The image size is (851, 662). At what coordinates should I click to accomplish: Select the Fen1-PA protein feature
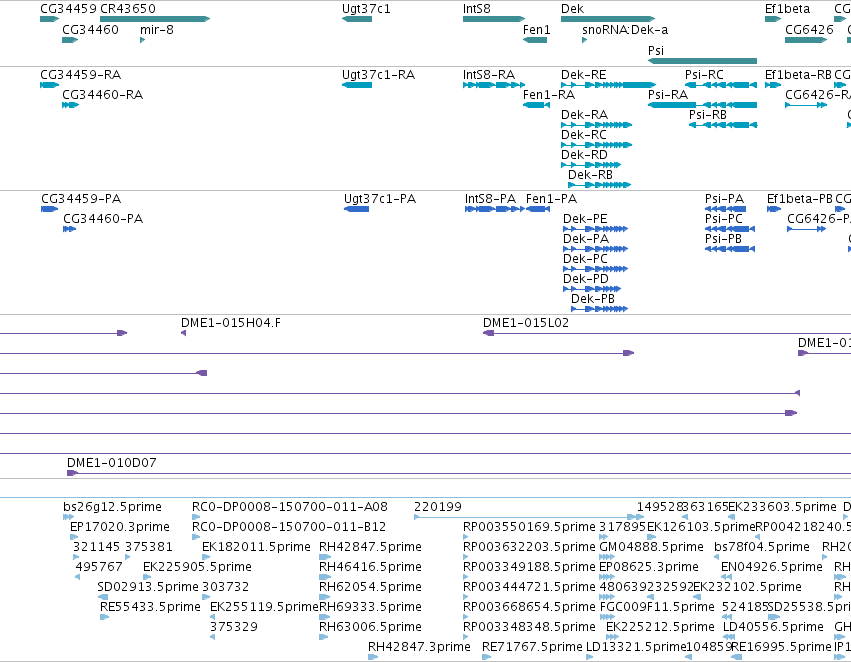click(538, 209)
